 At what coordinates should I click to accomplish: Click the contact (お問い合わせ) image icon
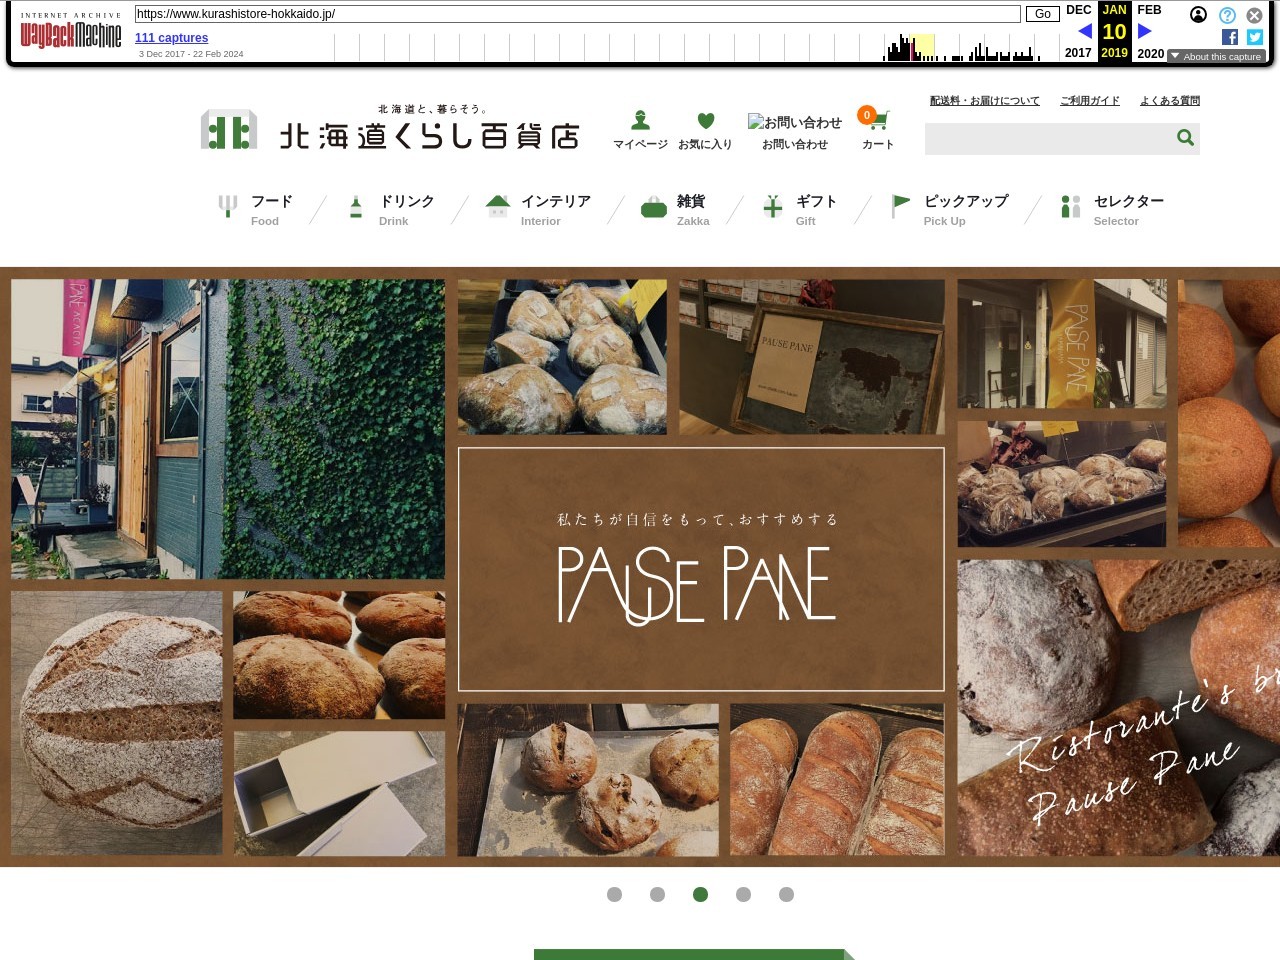point(795,122)
